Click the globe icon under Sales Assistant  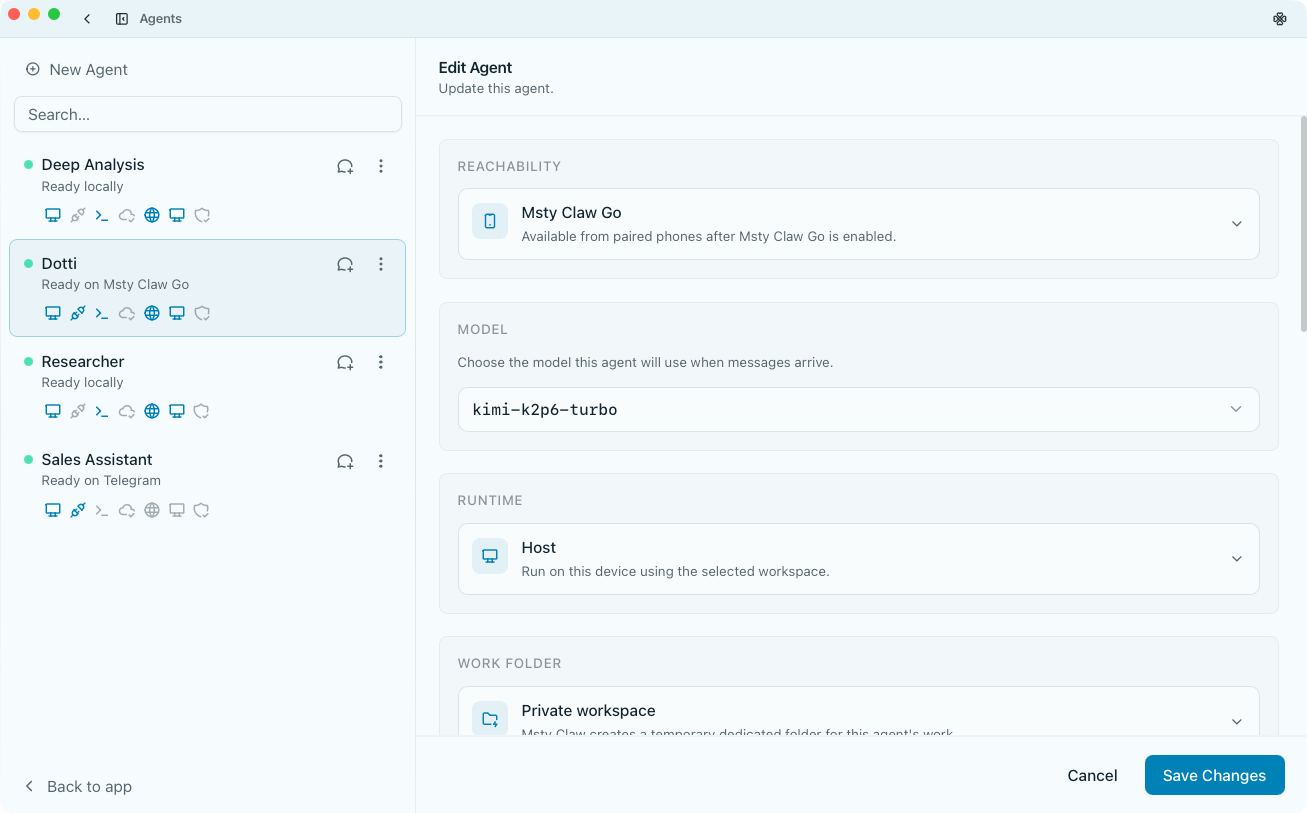(x=152, y=510)
